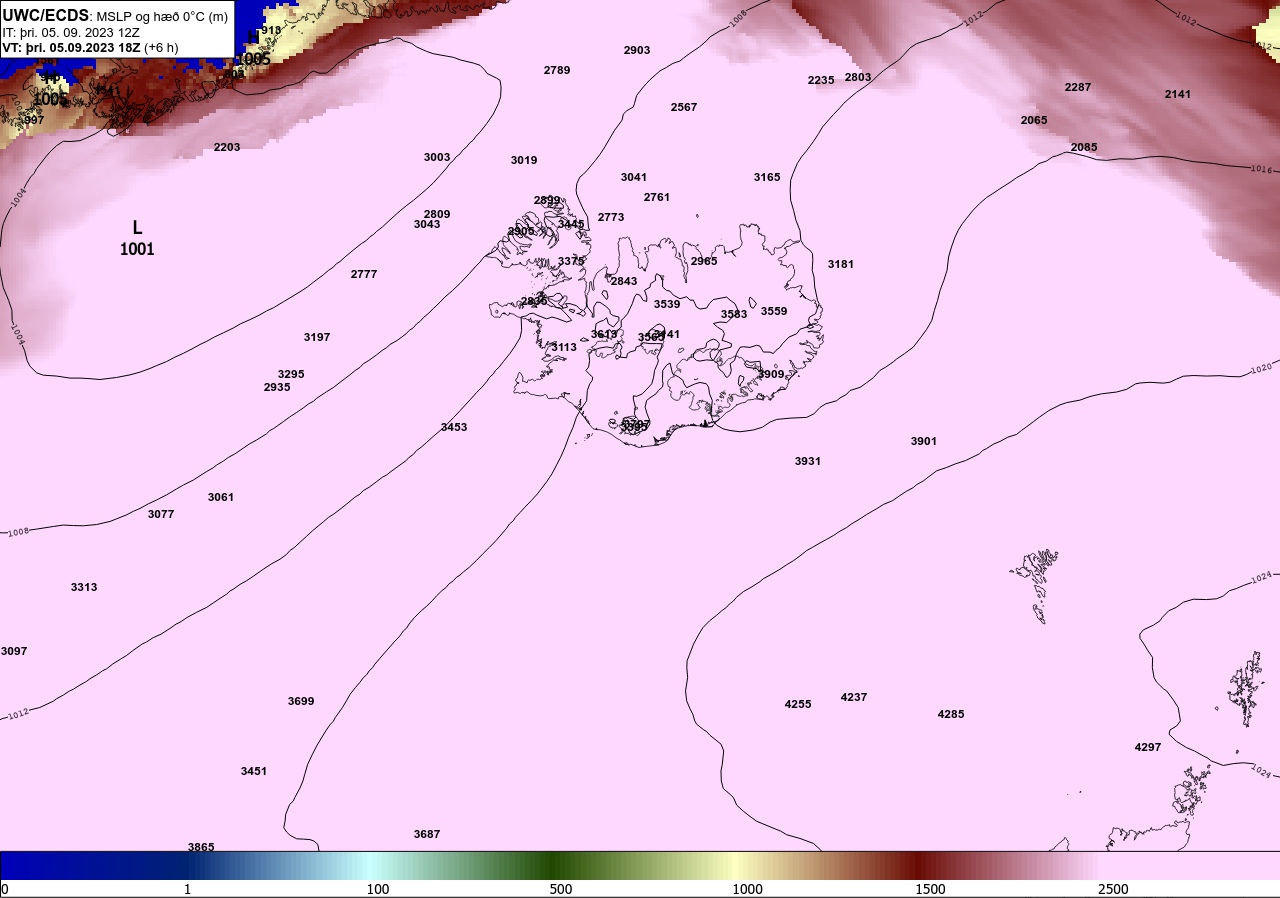Click the 2065 height value
1280x898 pixels.
click(x=1034, y=120)
